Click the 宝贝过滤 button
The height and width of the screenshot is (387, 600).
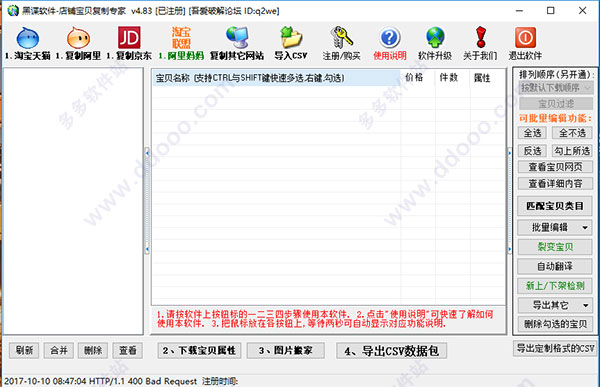556,104
